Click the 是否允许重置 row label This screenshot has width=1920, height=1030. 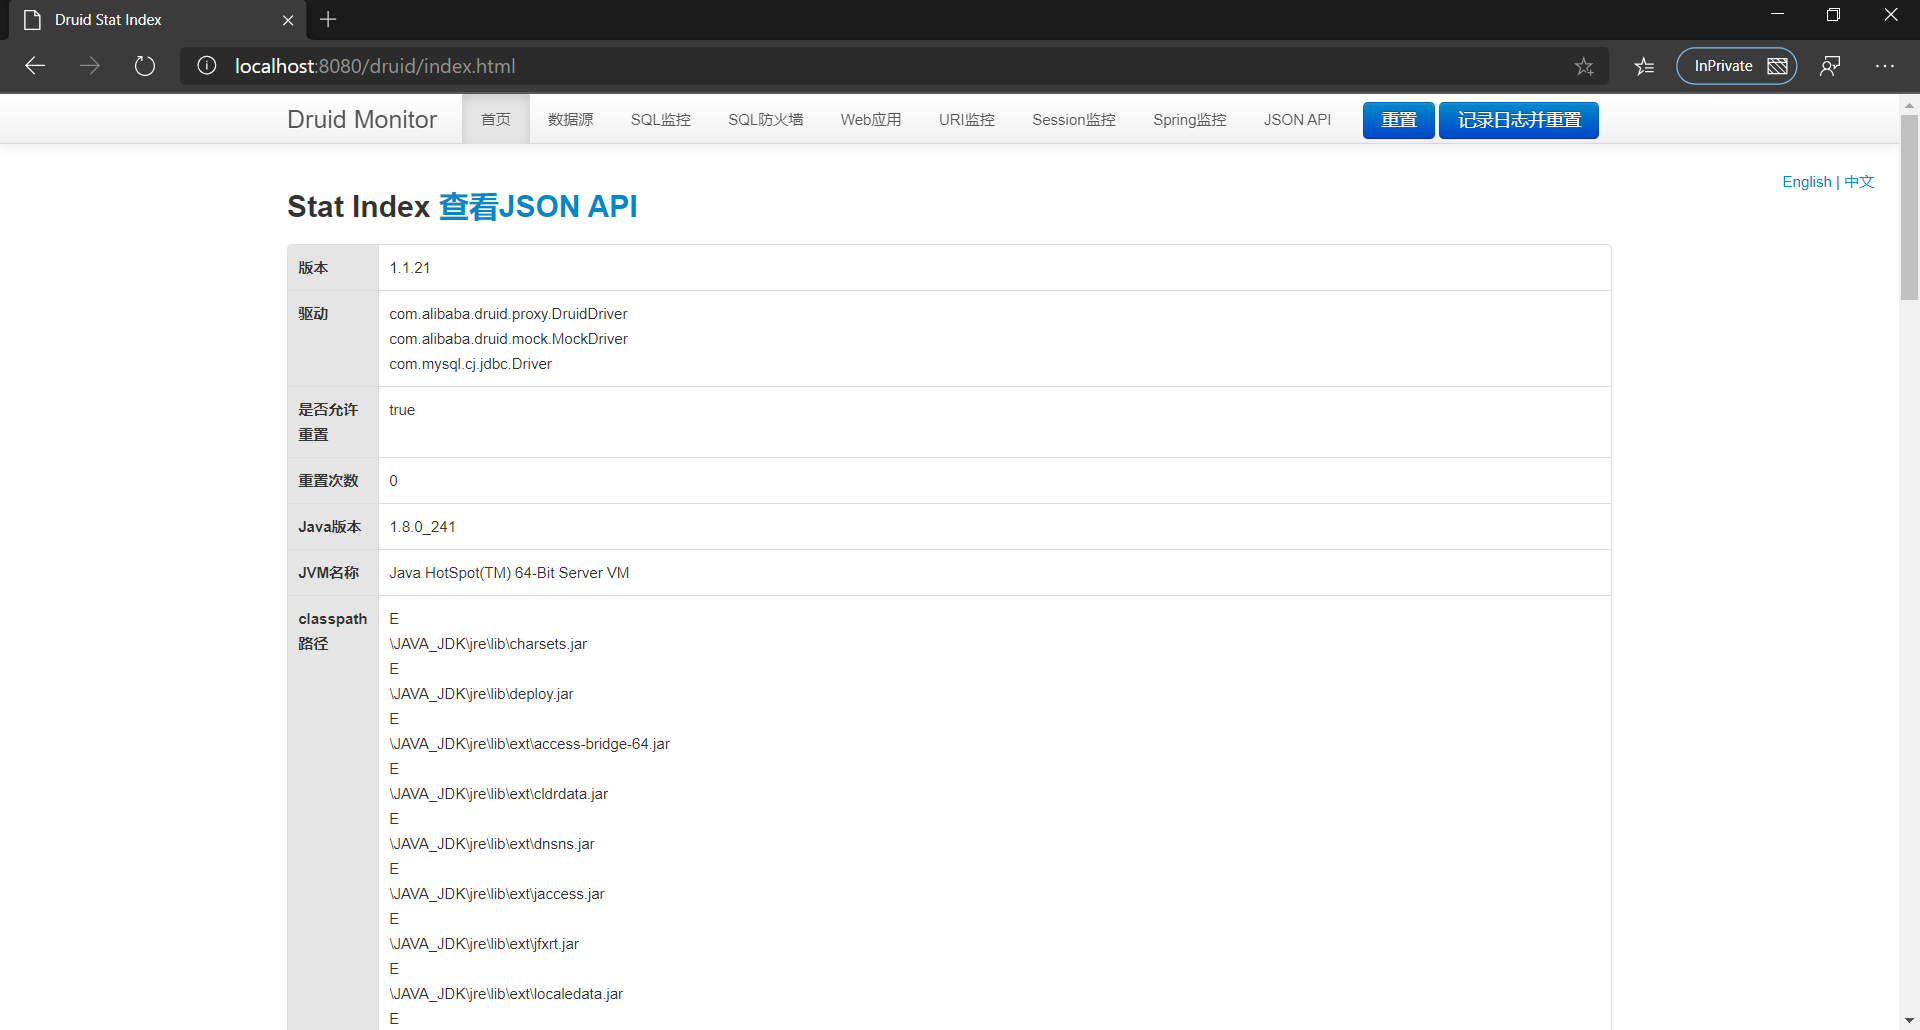click(x=328, y=422)
